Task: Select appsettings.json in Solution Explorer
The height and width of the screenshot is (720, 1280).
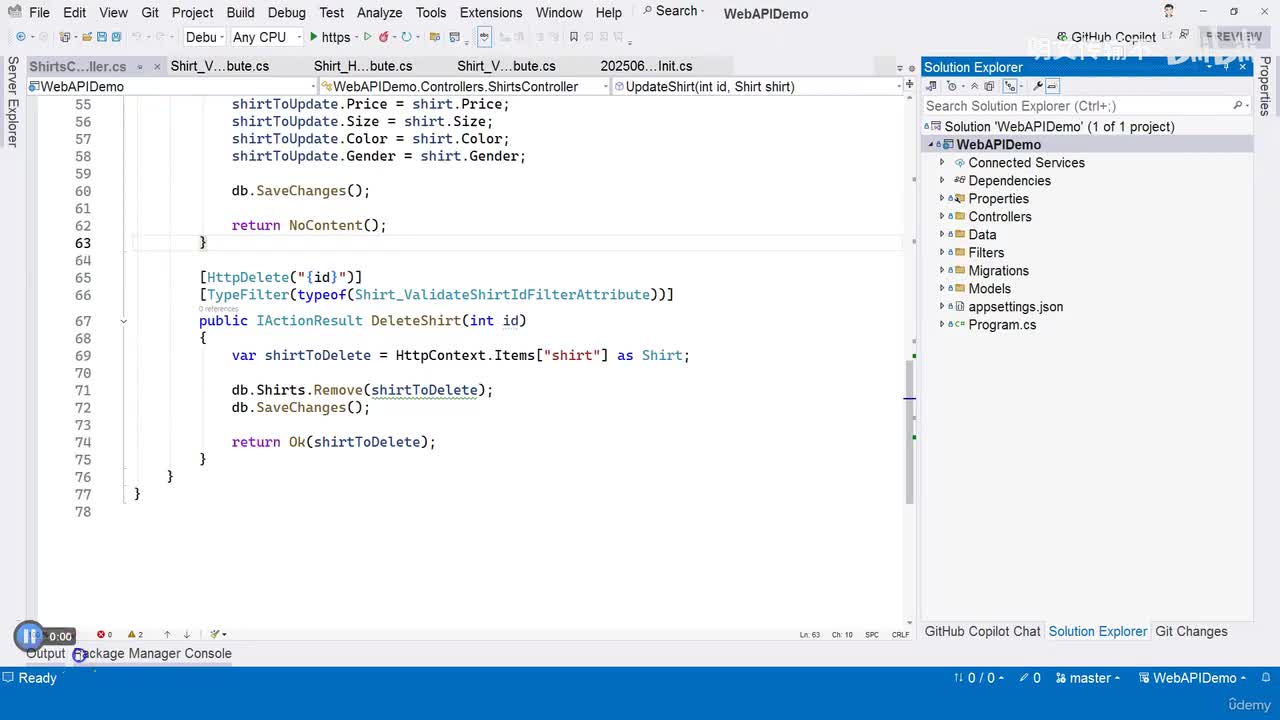Action: (1015, 307)
